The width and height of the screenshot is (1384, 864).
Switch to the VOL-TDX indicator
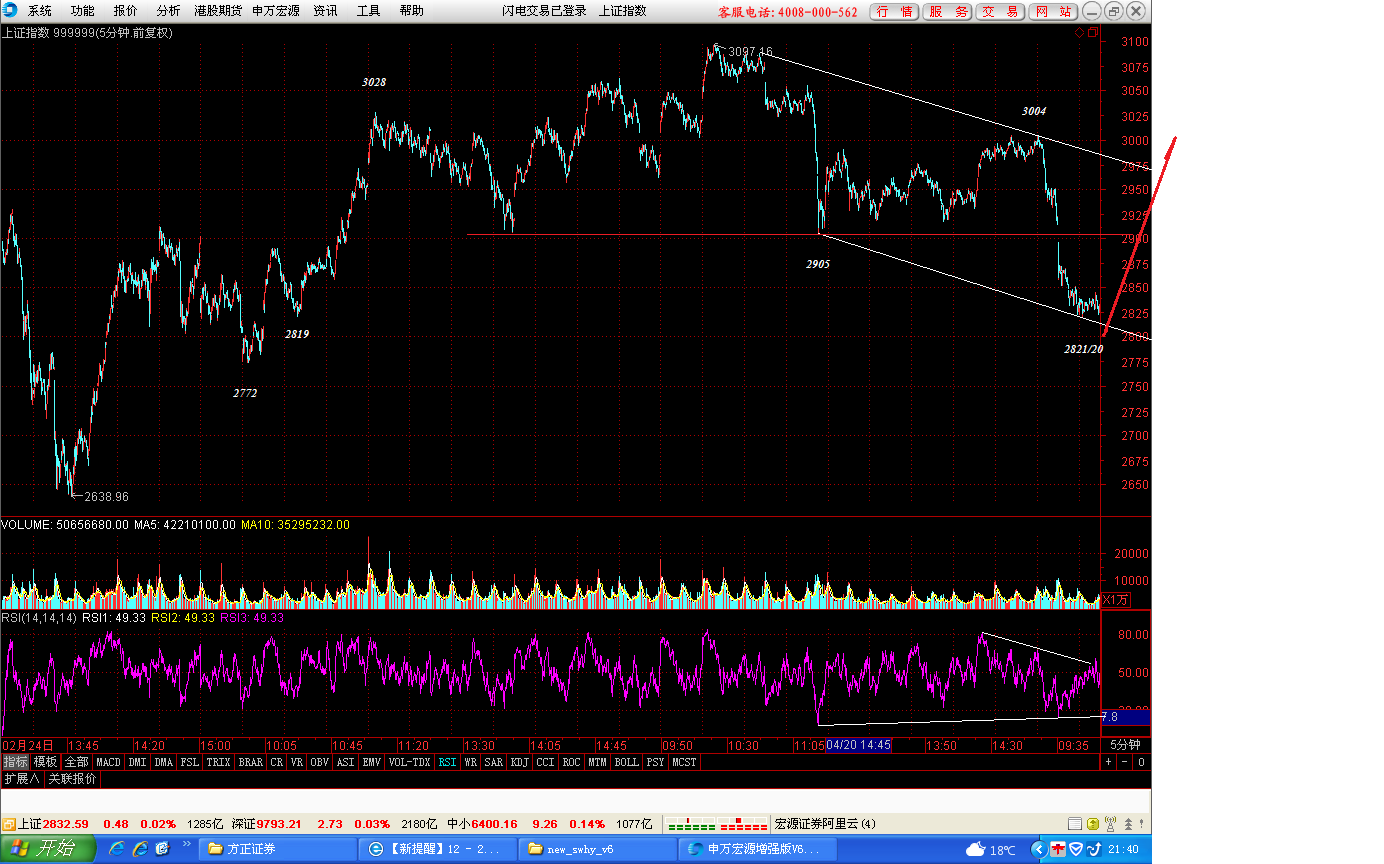[410, 762]
